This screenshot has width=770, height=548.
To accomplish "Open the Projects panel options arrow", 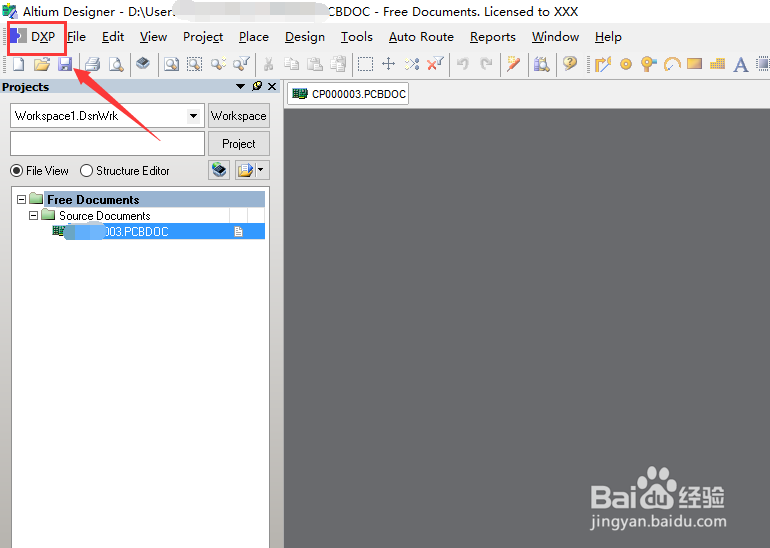I will tap(240, 86).
